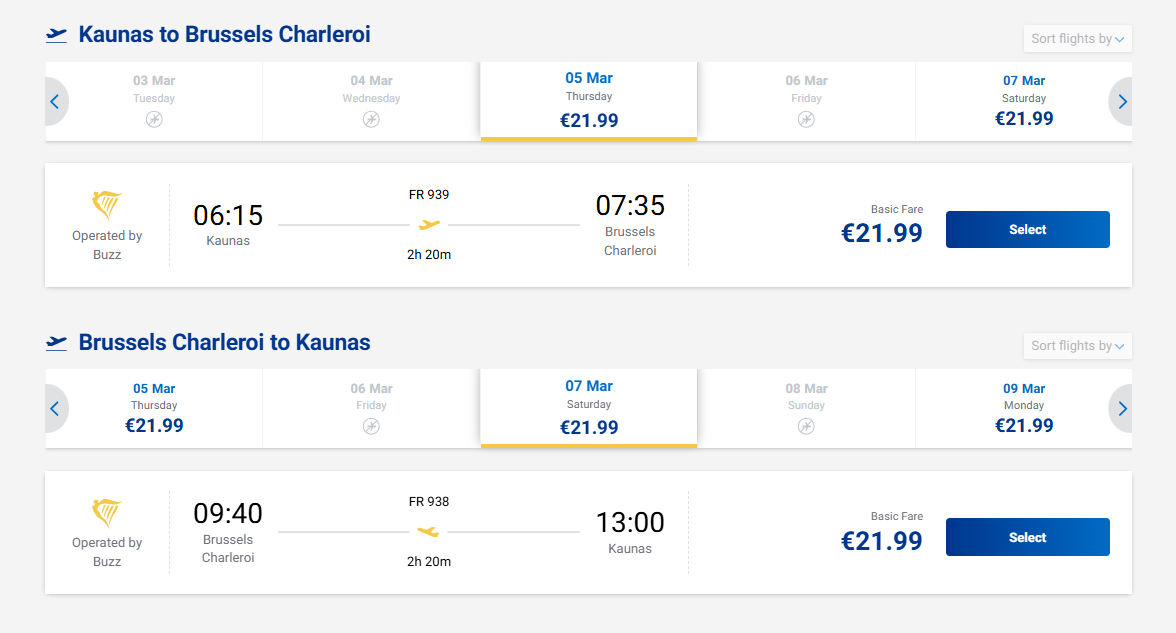The width and height of the screenshot is (1176, 633).
Task: Show later outbound dates with right arrow
Action: pyautogui.click(x=1122, y=101)
